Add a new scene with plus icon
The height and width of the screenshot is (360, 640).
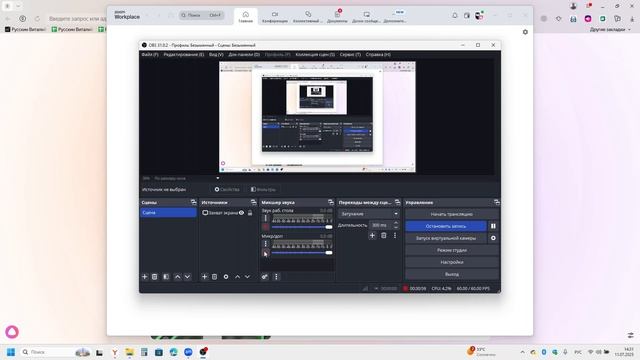click(x=144, y=277)
